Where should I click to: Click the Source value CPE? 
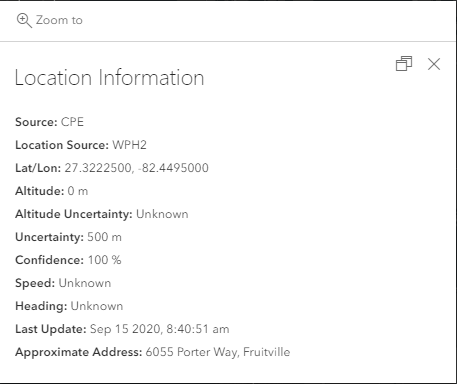point(72,122)
